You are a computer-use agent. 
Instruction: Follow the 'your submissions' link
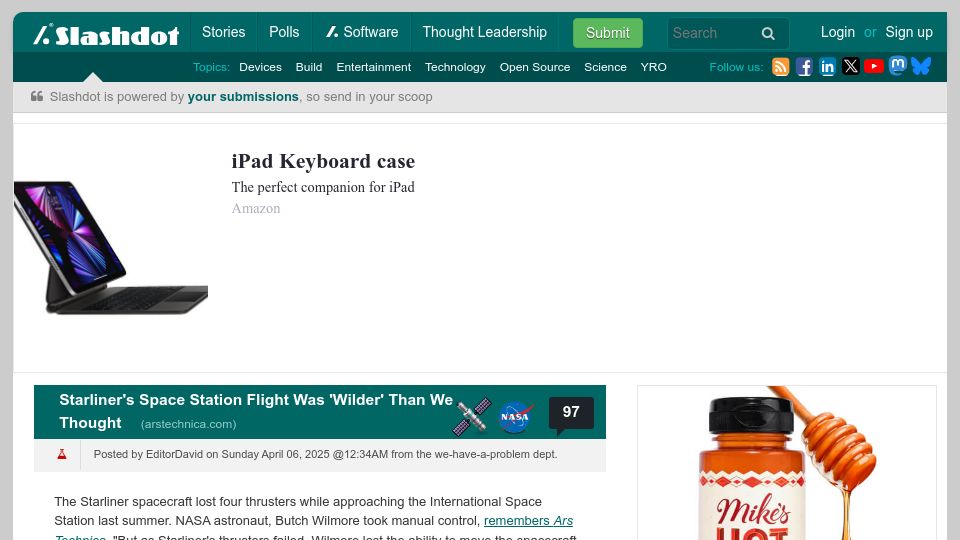pos(242,97)
